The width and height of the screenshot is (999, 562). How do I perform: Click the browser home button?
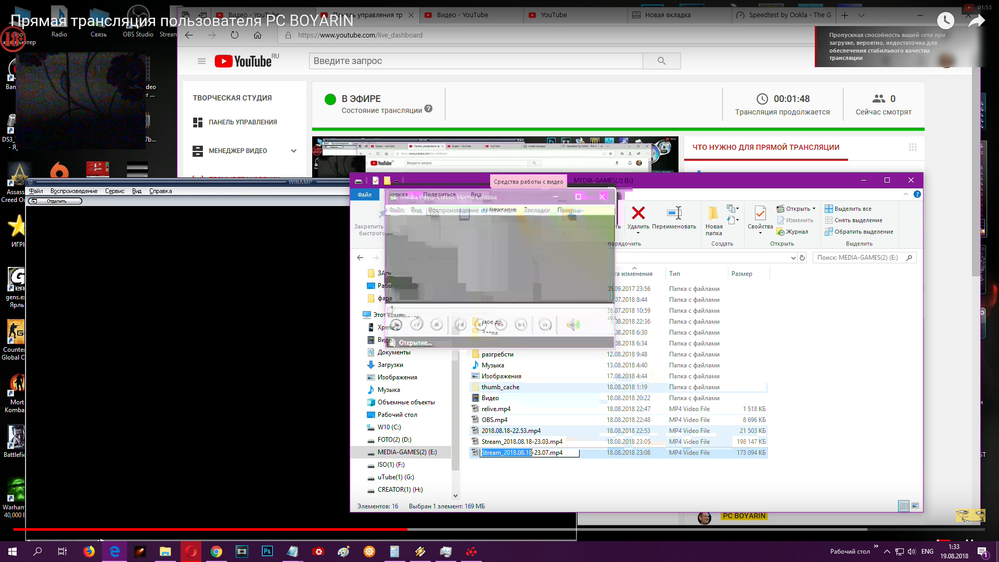coord(257,35)
